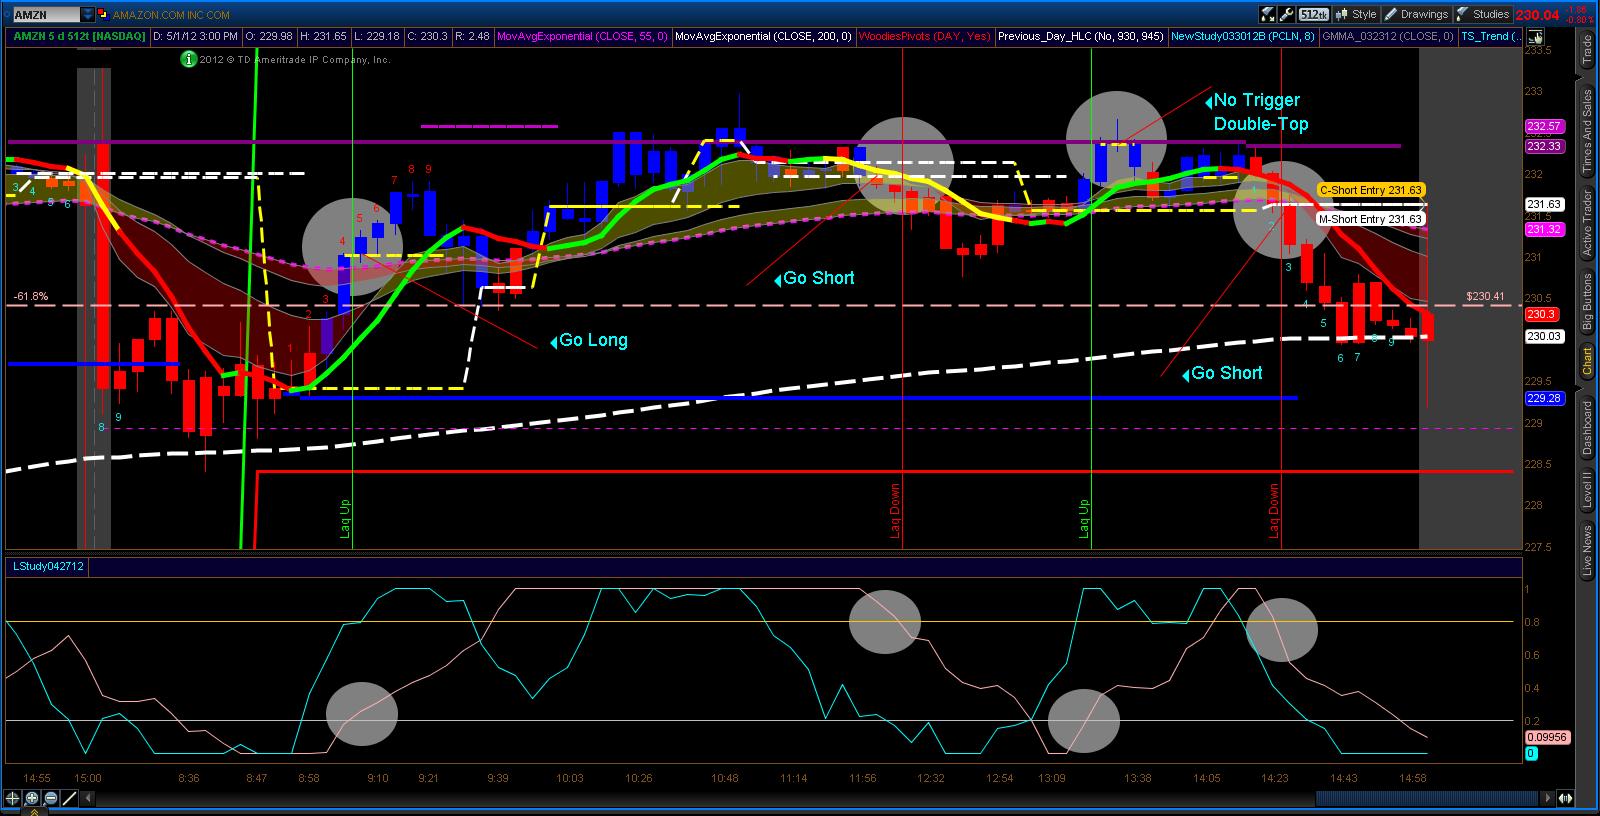Click the WoodiesPivots (DAY, Yes) study label
The width and height of the screenshot is (1600, 816).
[925, 37]
